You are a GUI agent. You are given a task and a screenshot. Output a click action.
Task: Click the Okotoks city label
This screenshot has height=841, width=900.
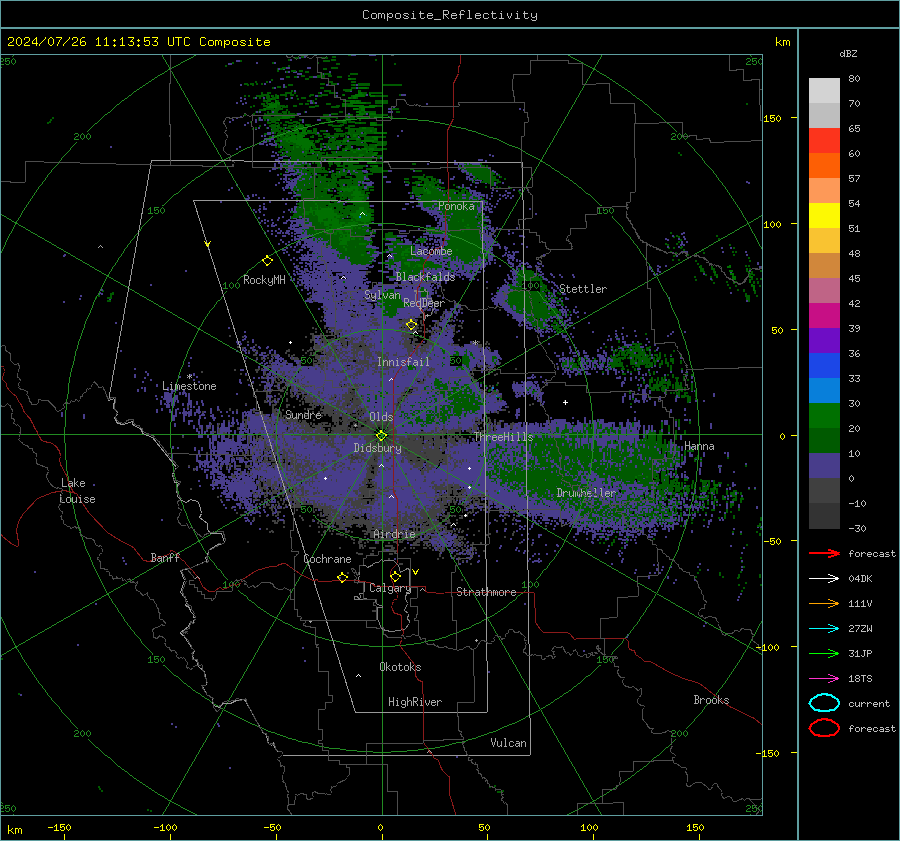(400, 667)
